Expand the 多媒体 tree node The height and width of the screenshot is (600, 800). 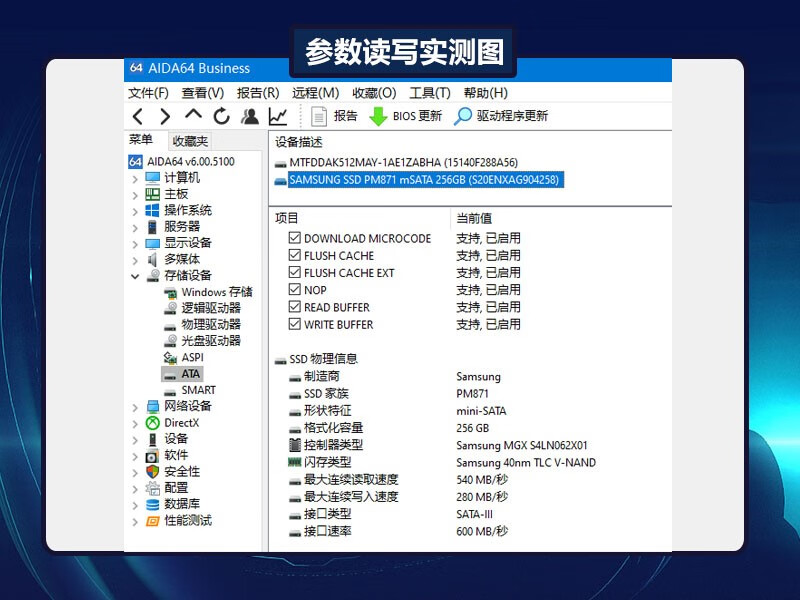135,261
